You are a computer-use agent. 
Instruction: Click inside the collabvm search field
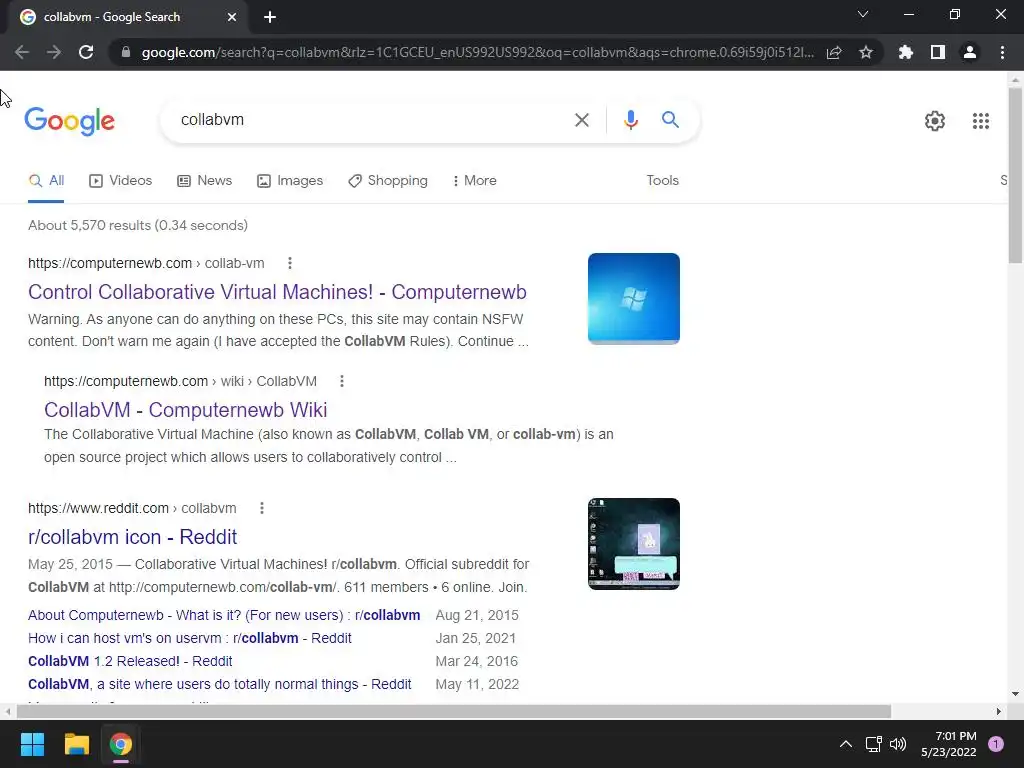(x=372, y=120)
